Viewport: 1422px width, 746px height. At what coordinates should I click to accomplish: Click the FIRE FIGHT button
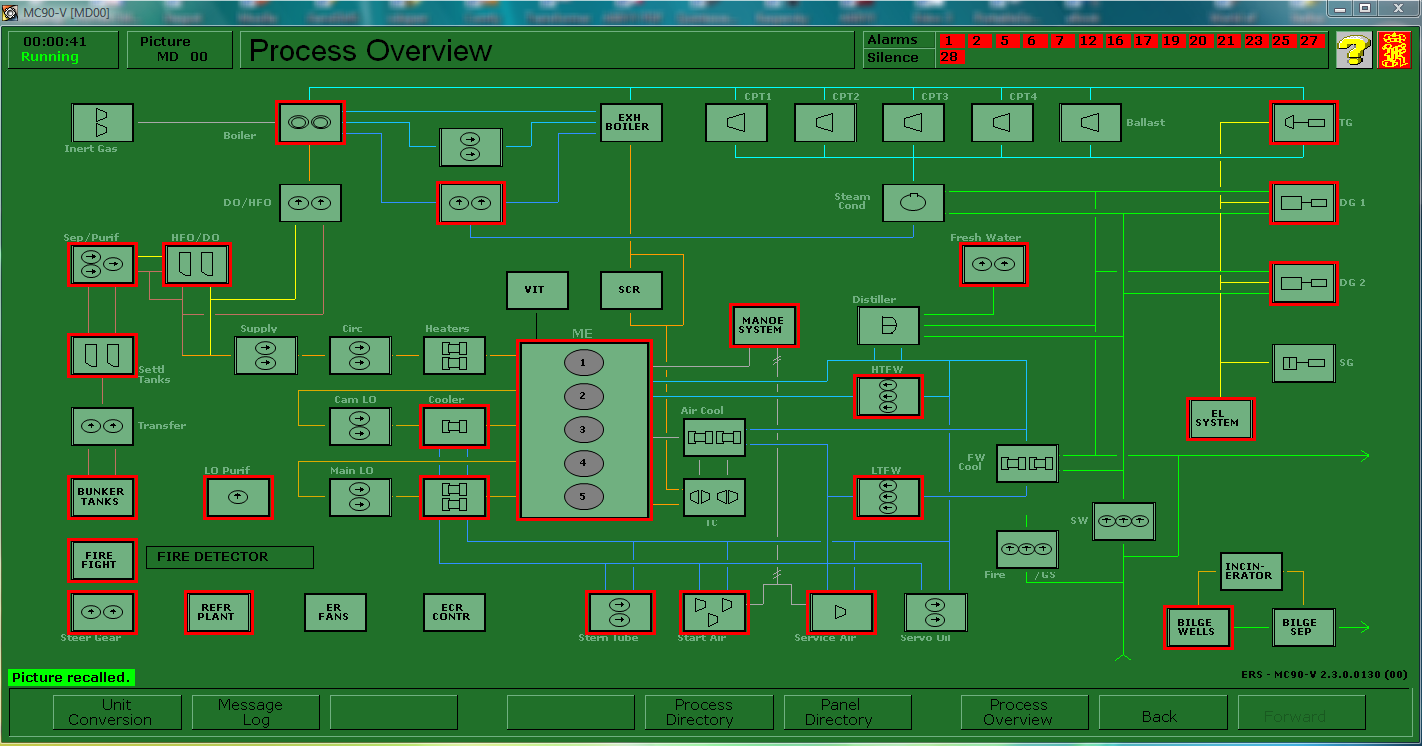tap(102, 560)
